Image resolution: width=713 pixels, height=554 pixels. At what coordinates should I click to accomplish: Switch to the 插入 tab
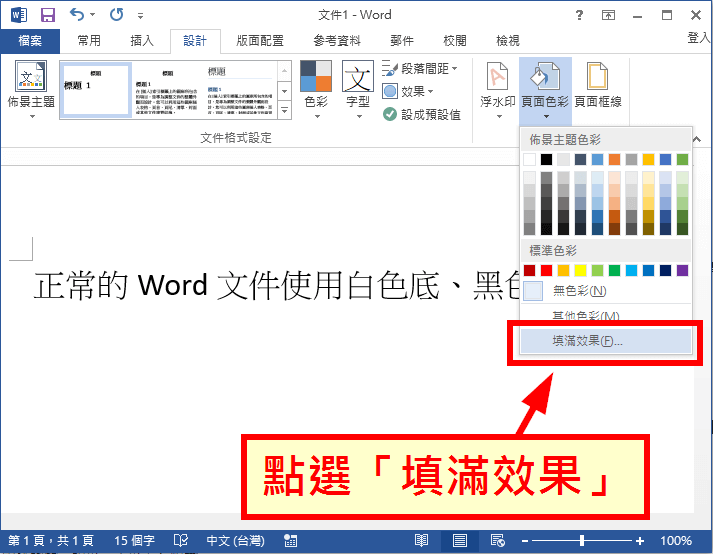coord(141,41)
